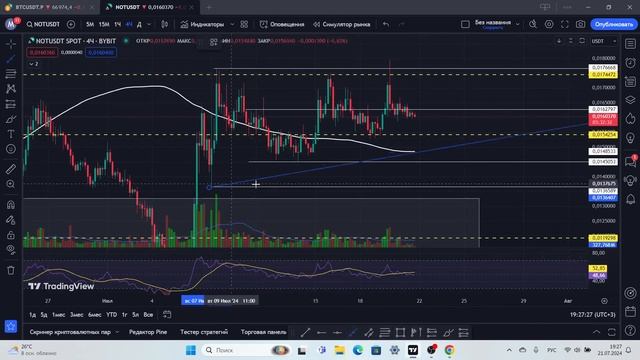Open the trading panel tab

pos(263,332)
